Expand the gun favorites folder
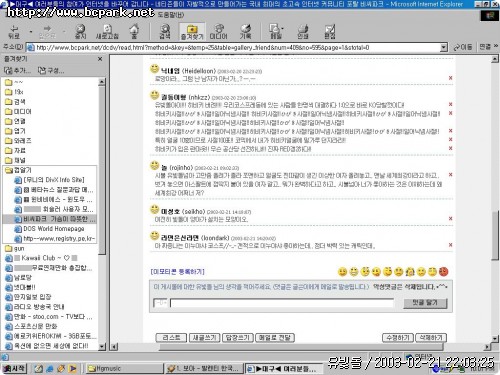 click(x=15, y=248)
